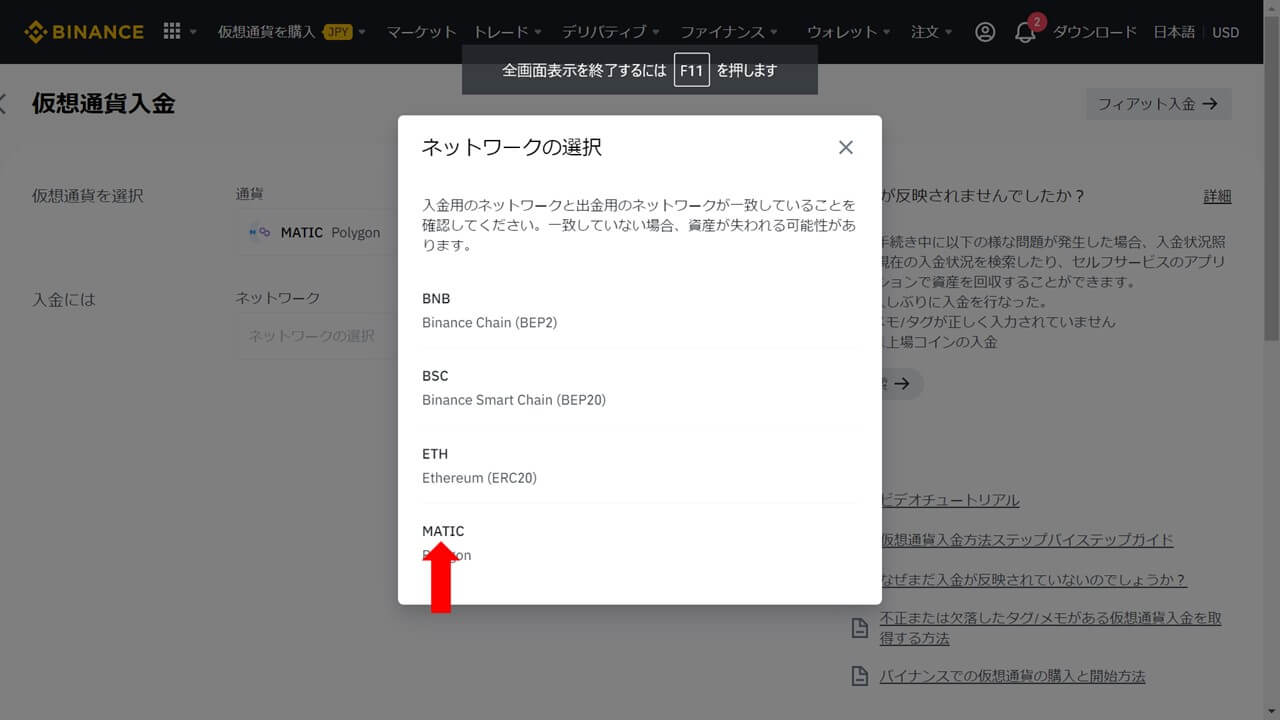Expand the ファイナンス menu
Screen dimensions: 1280x720
tap(729, 32)
